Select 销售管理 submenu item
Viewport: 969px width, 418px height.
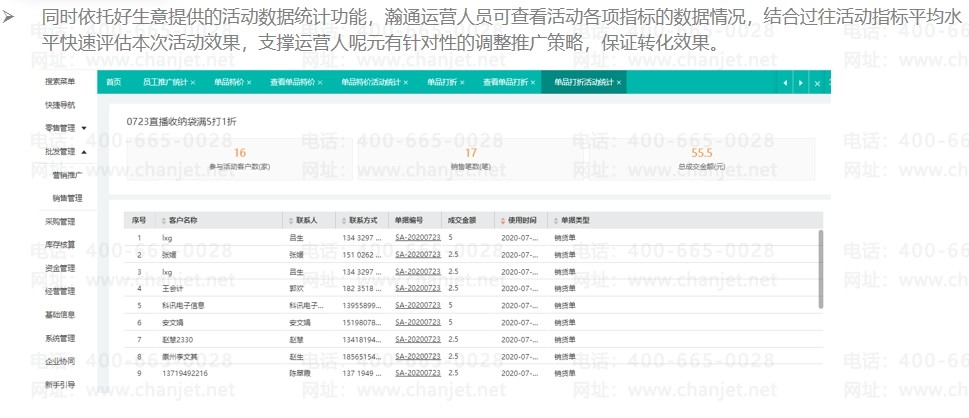[x=67, y=198]
